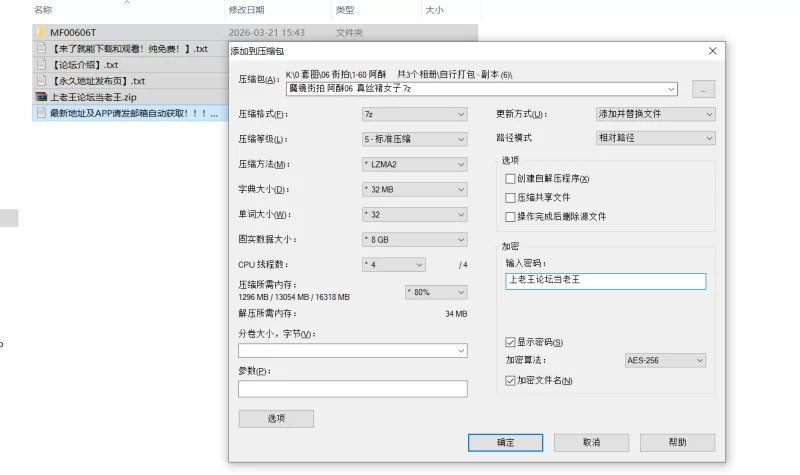Open the 更新方式 dropdown
This screenshot has width=800, height=475.
click(656, 114)
